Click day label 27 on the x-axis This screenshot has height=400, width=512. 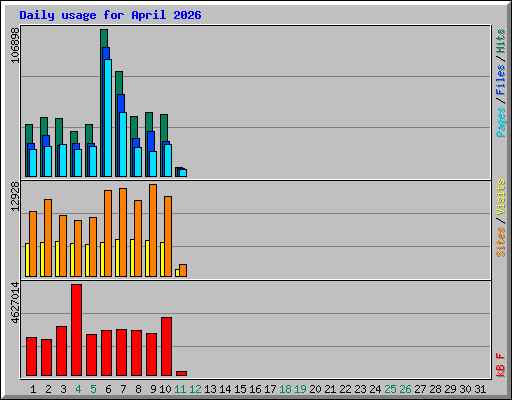[x=420, y=389]
